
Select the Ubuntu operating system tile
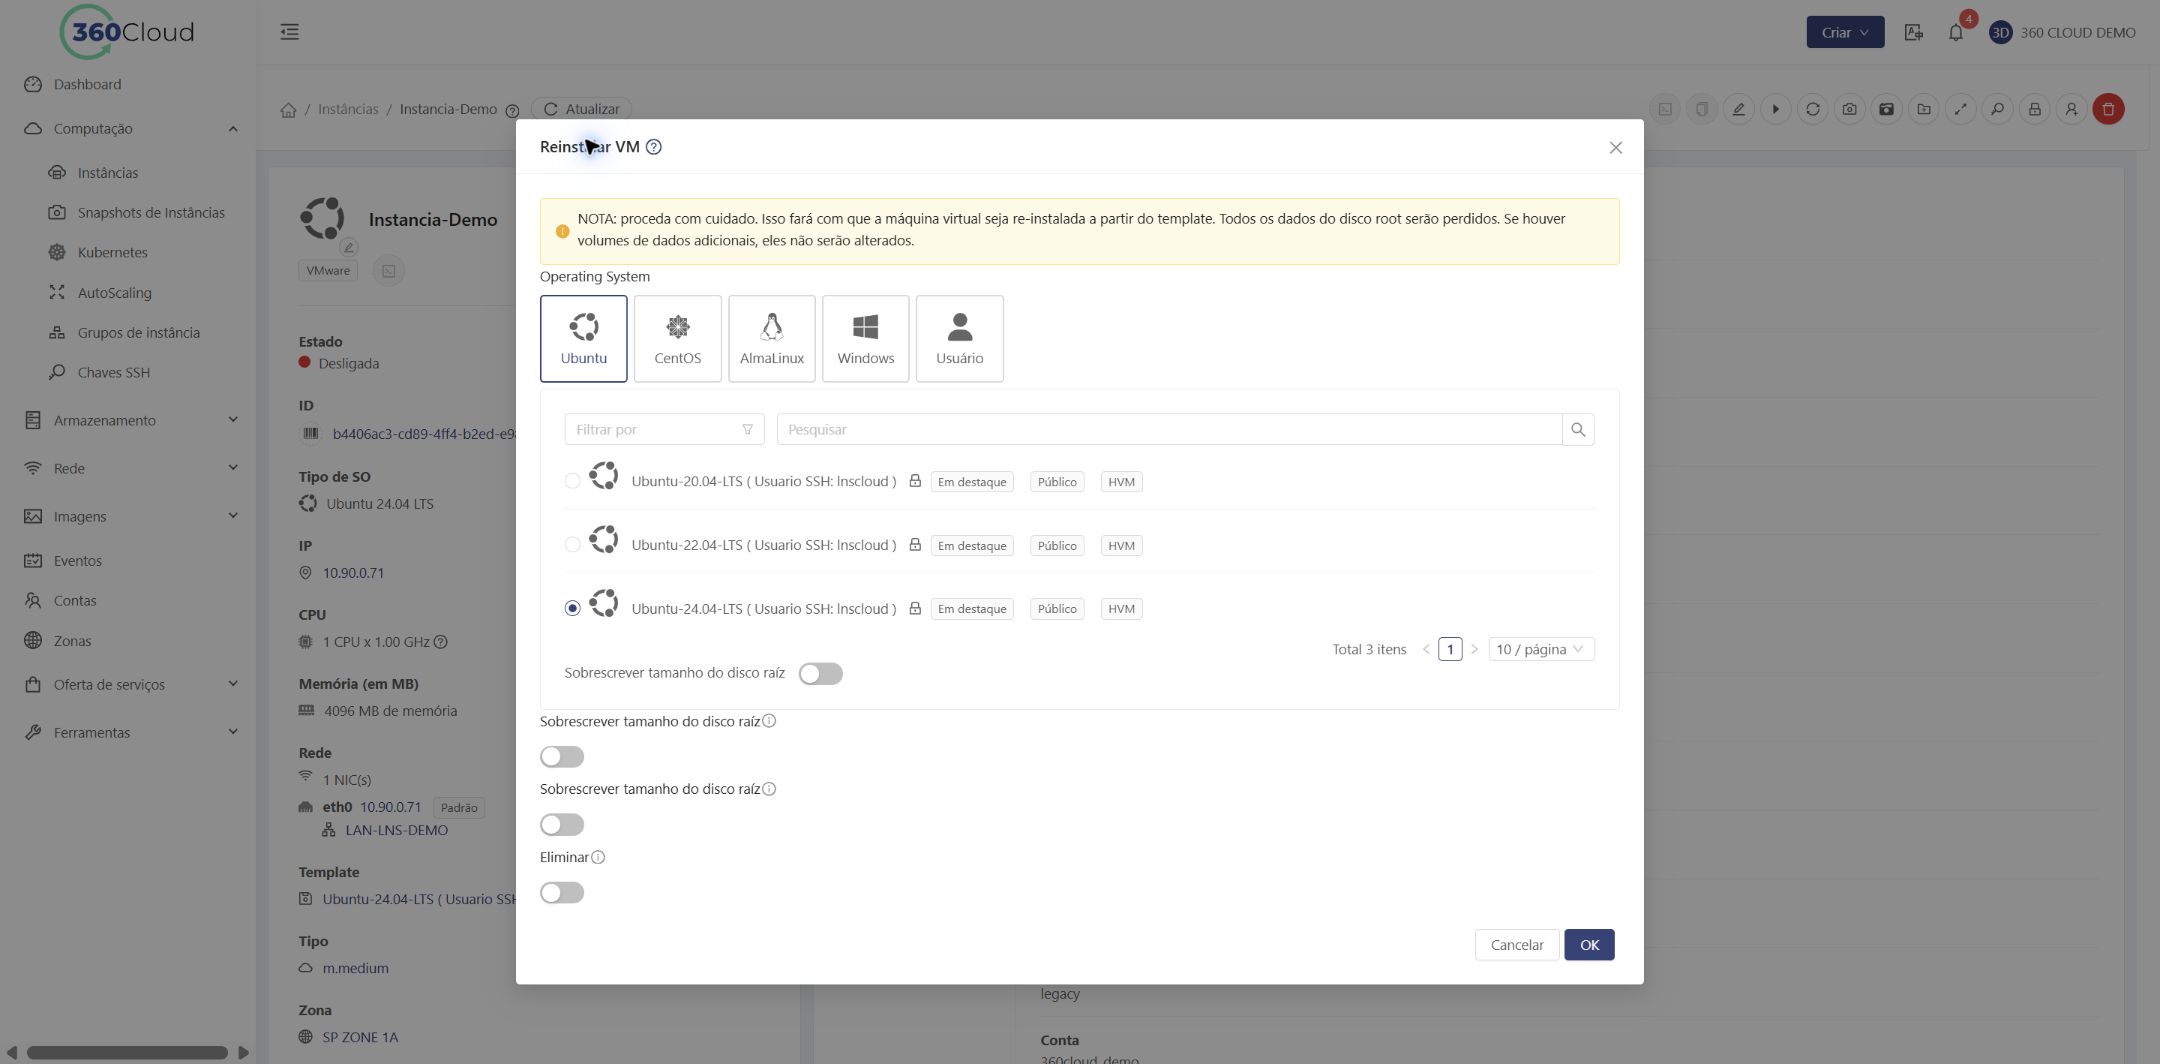[x=583, y=338]
